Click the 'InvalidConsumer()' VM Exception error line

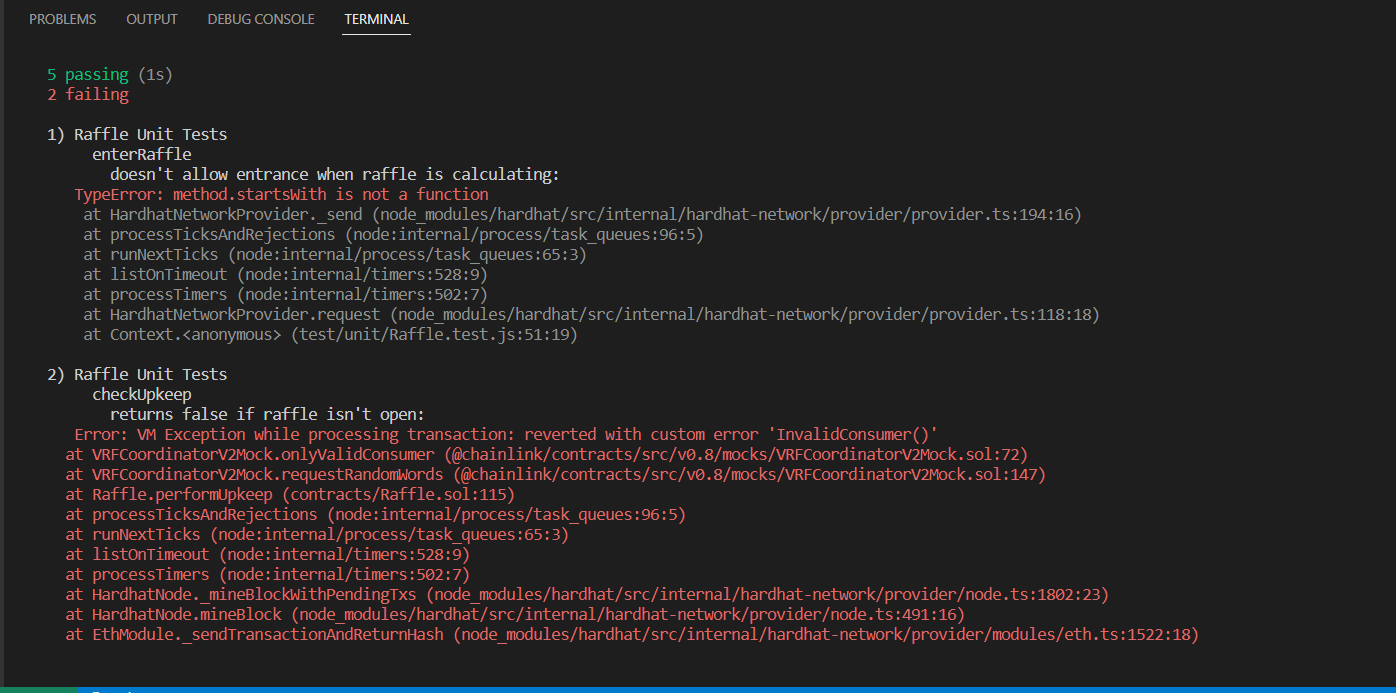(505, 435)
